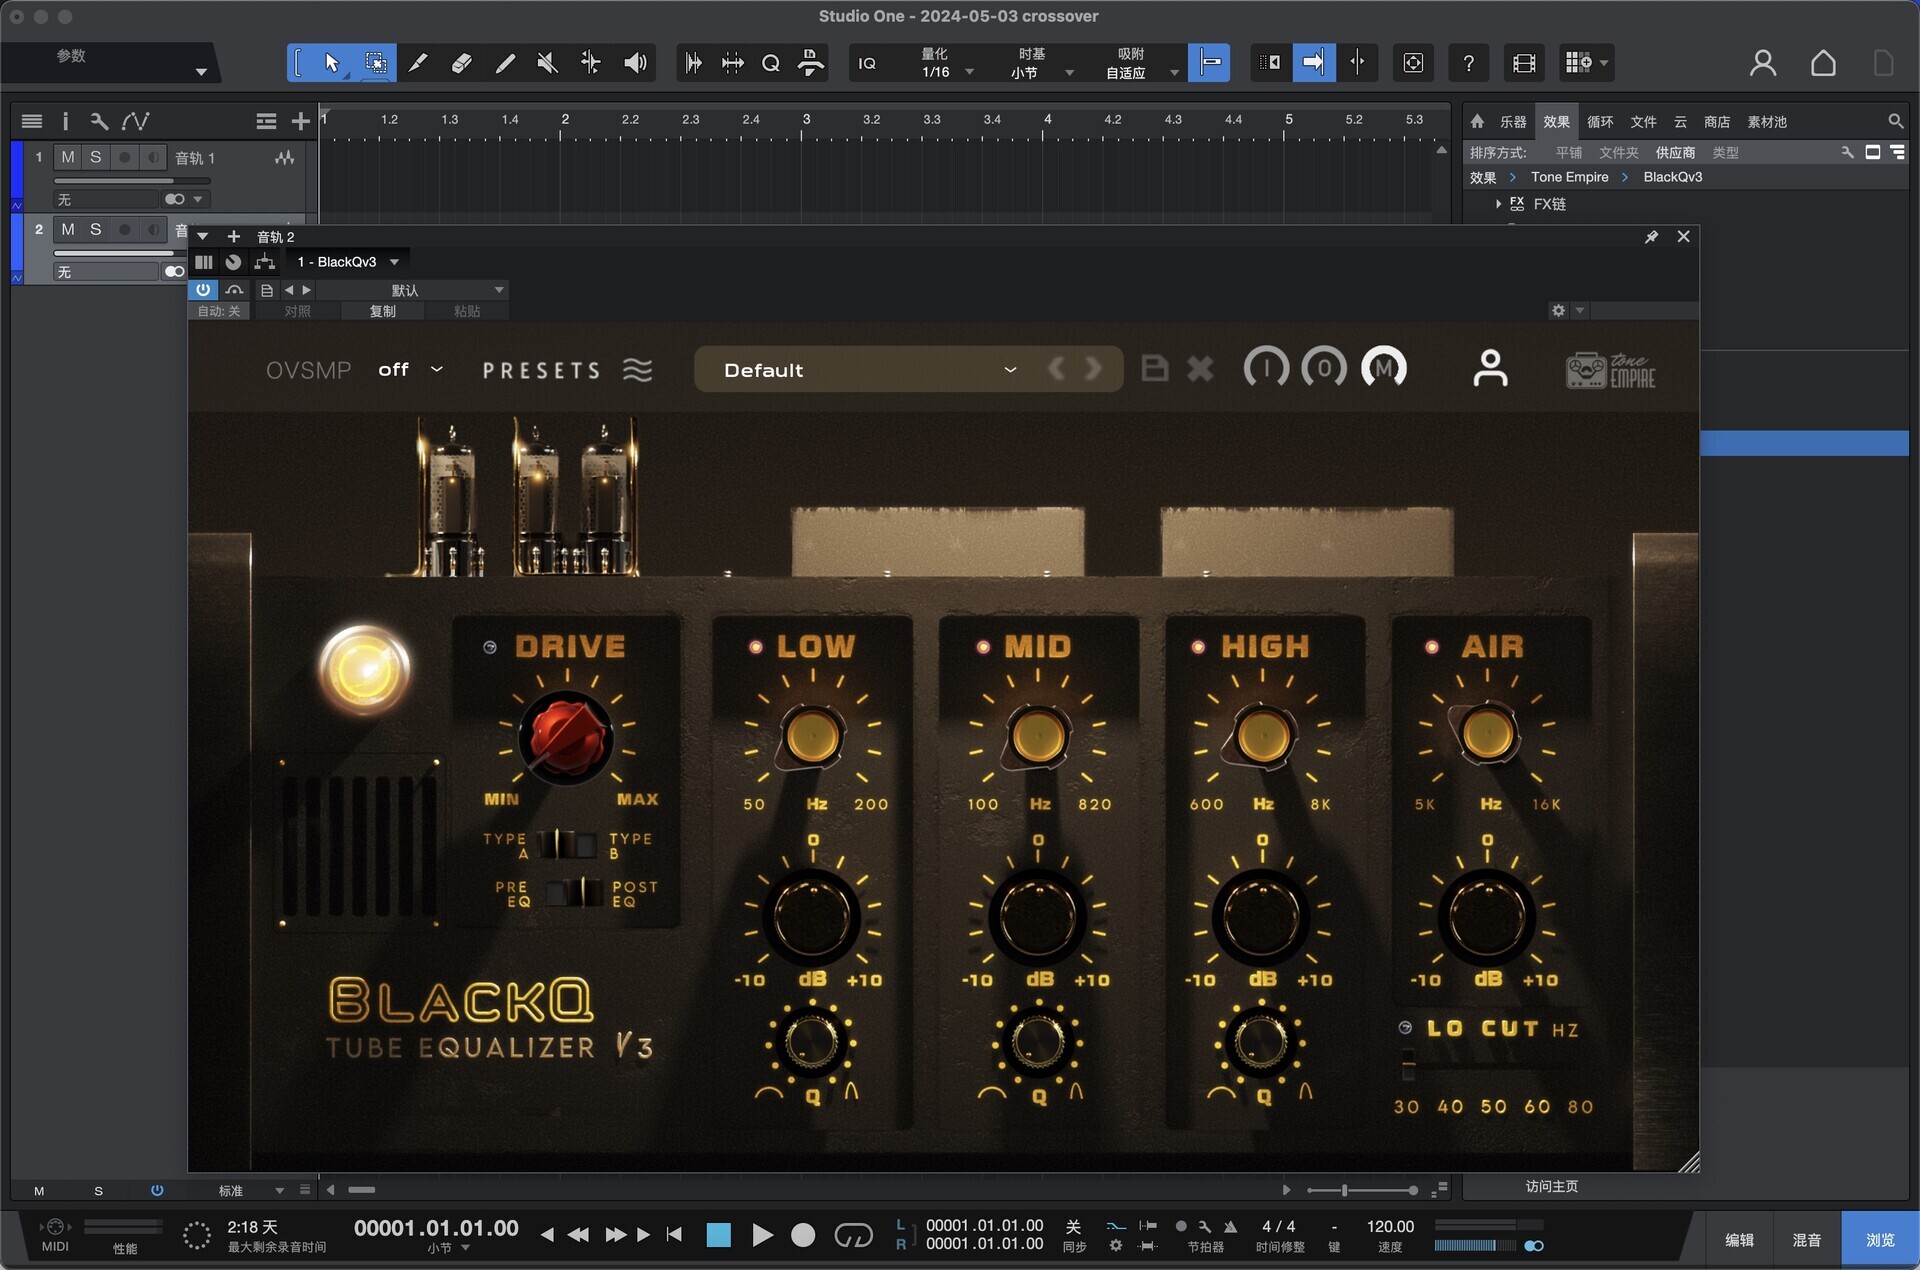This screenshot has width=1920, height=1270.
Task: Click the 编辑 button at bottom right
Action: (x=1739, y=1240)
